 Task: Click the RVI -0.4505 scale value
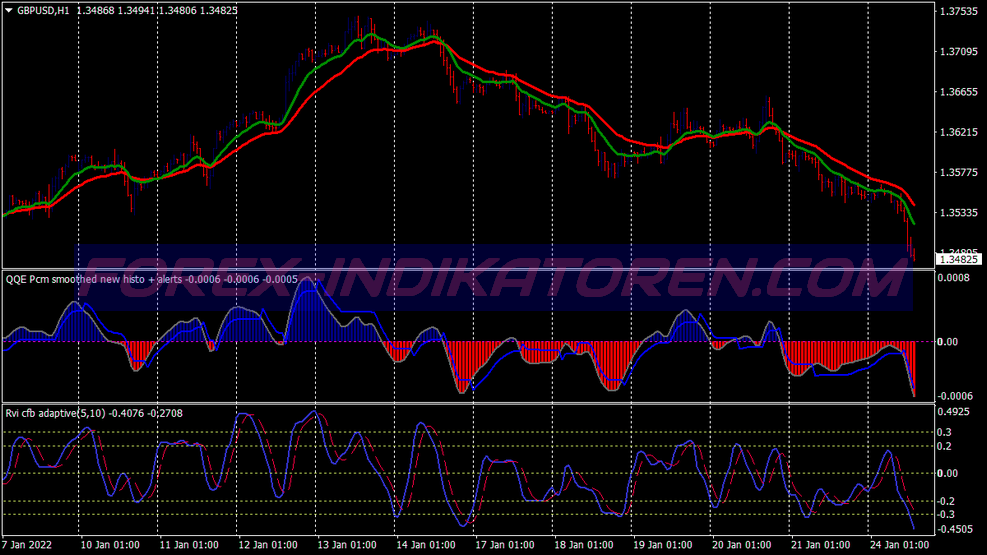pyautogui.click(x=954, y=529)
